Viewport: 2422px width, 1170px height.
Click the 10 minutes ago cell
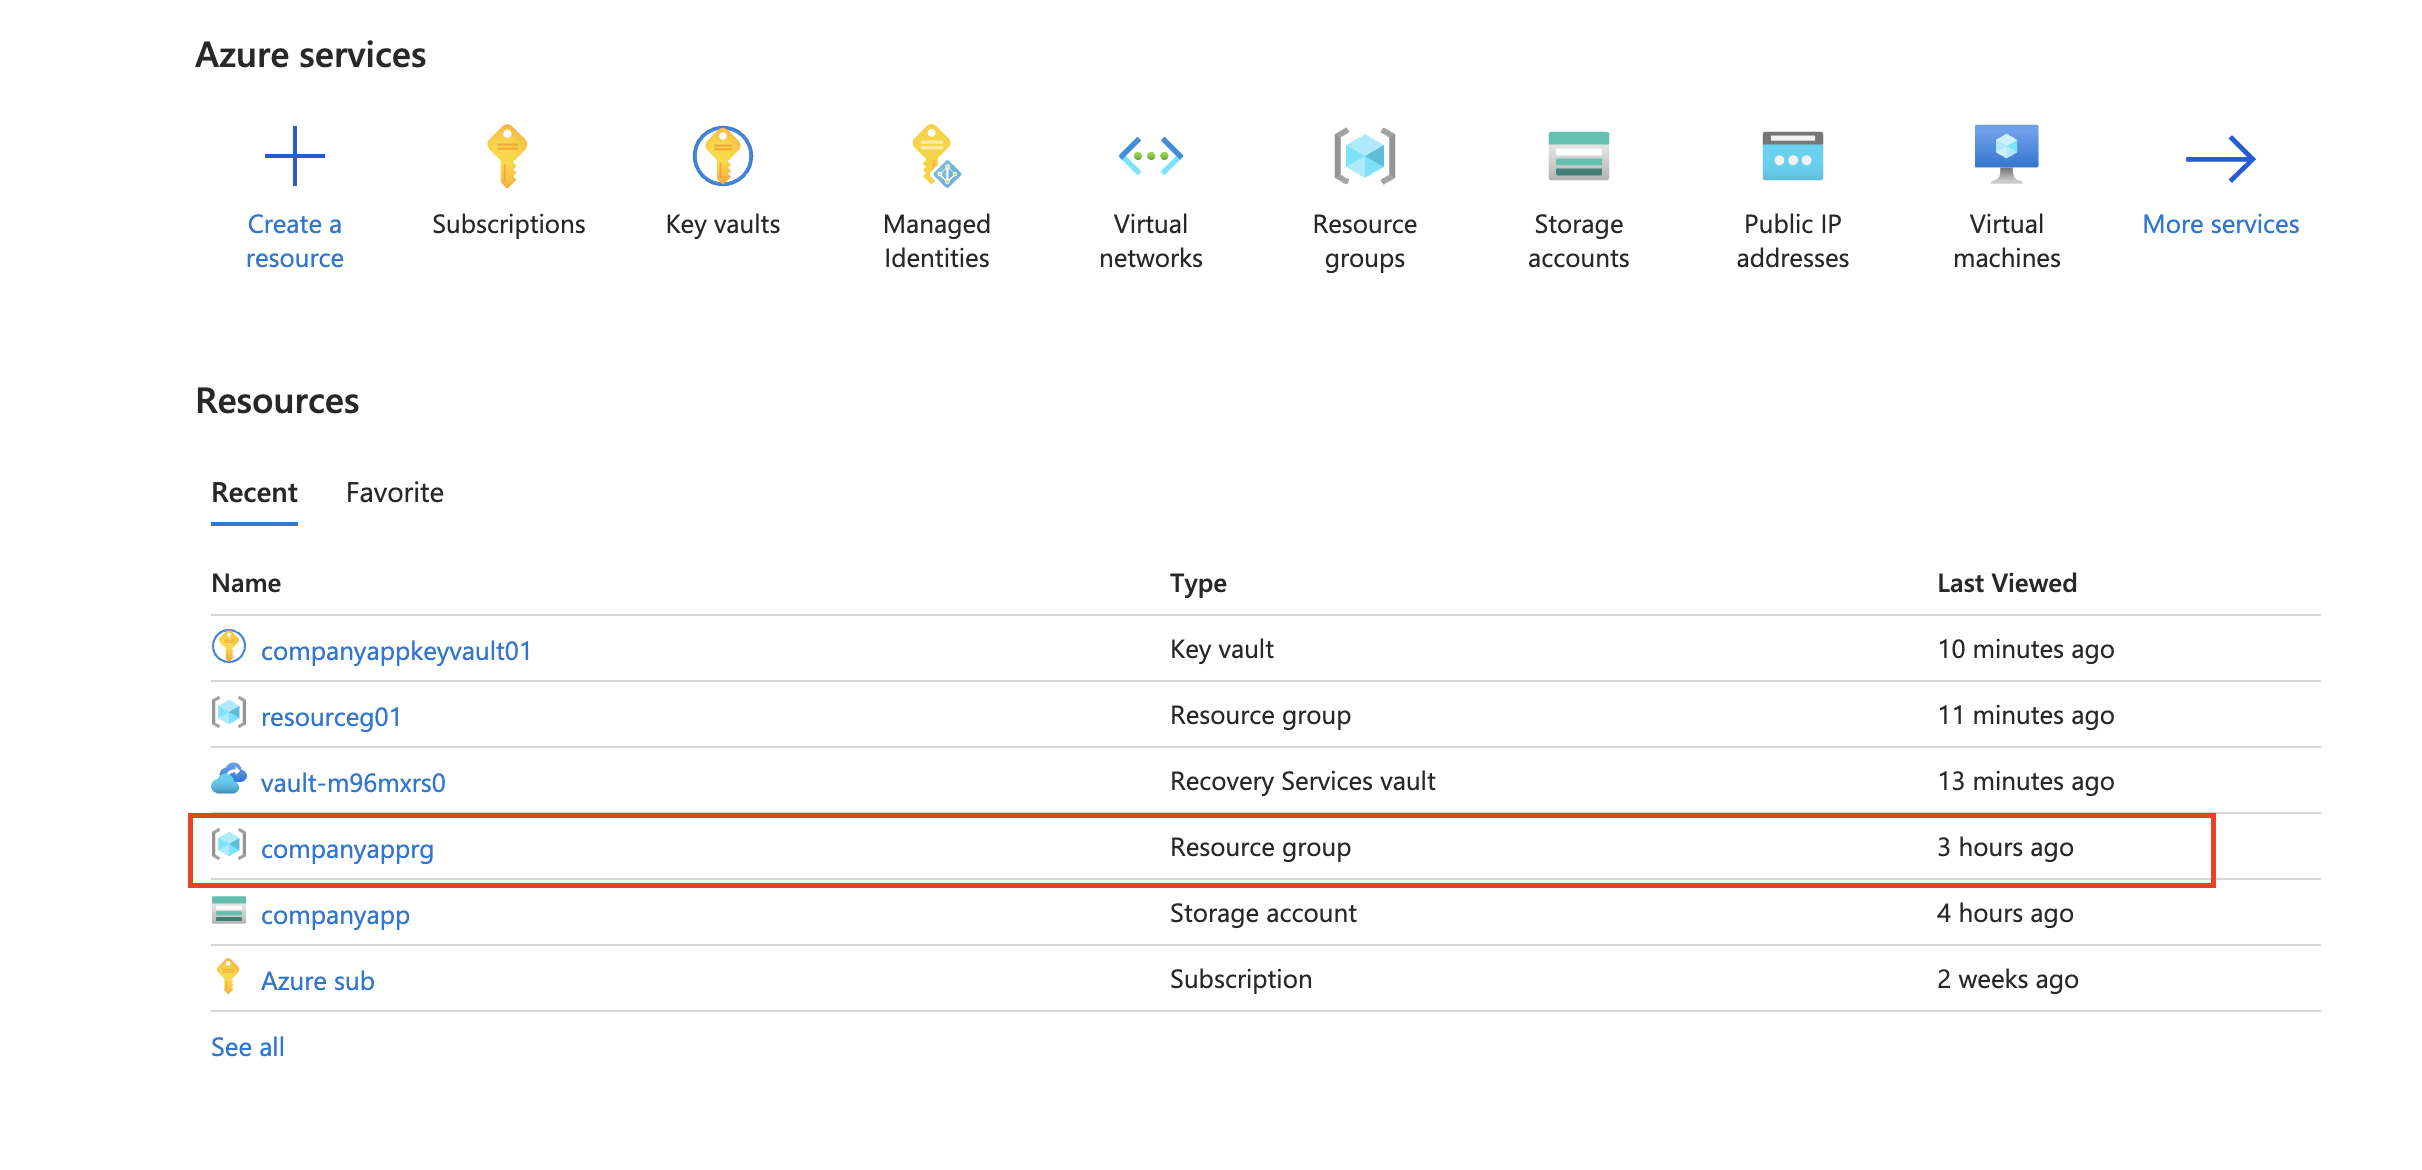pyautogui.click(x=2026, y=649)
